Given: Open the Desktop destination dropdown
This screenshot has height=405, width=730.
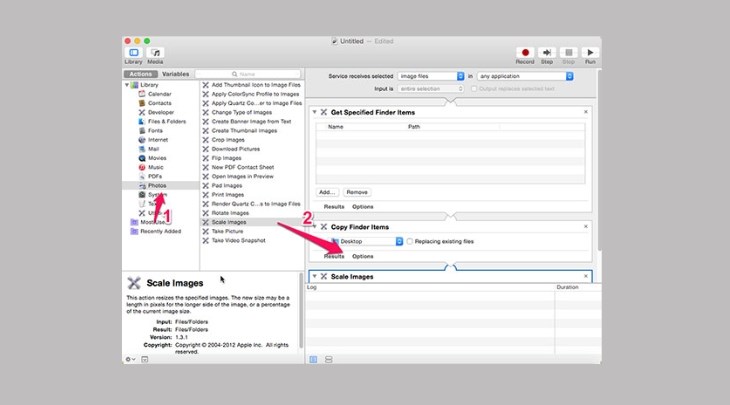Looking at the screenshot, I should point(366,241).
